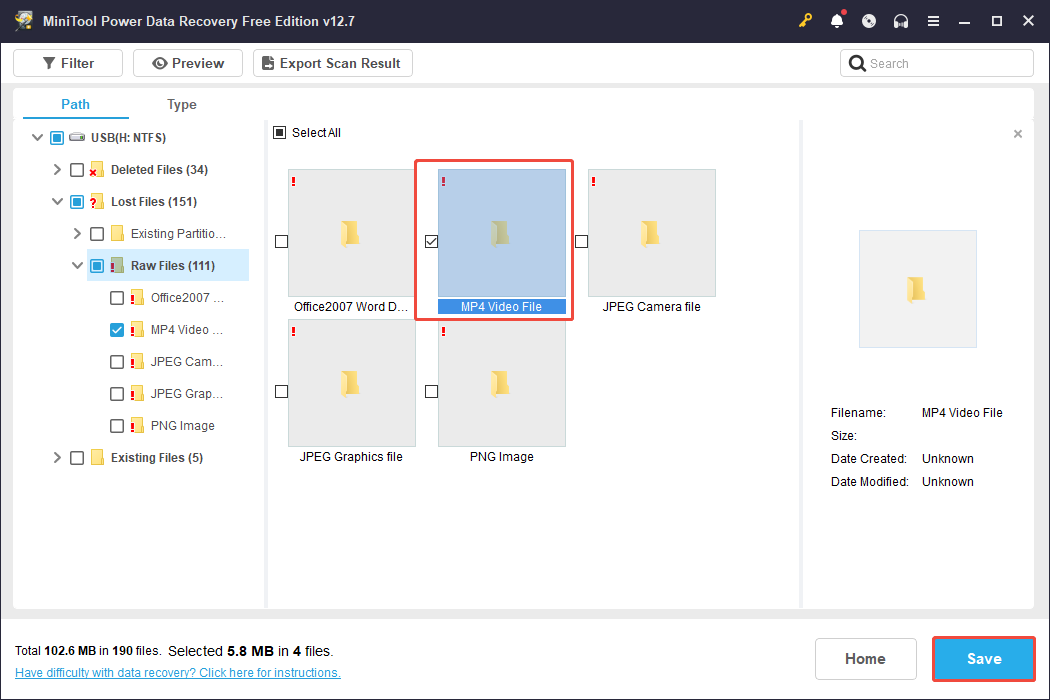Viewport: 1050px width, 700px height.
Task: Select the Deleted Files (34) tree row
Action: (x=159, y=169)
